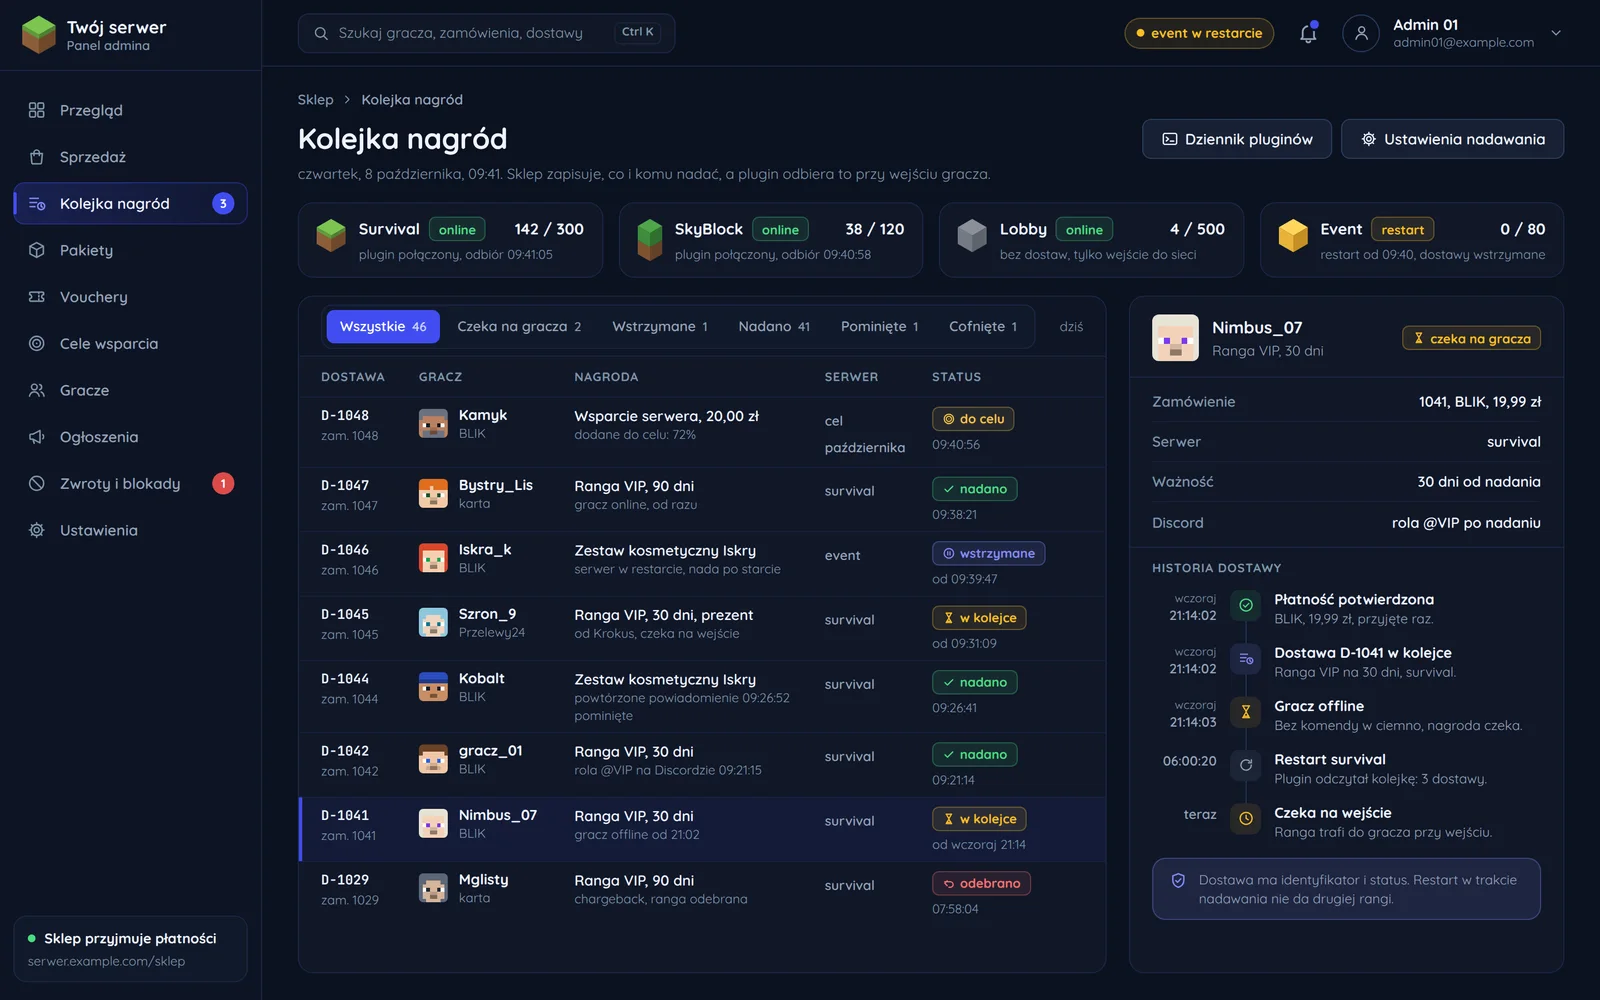Click the wstrzymane status badge on D-1046
1600x1000 pixels.
pyautogui.click(x=988, y=553)
